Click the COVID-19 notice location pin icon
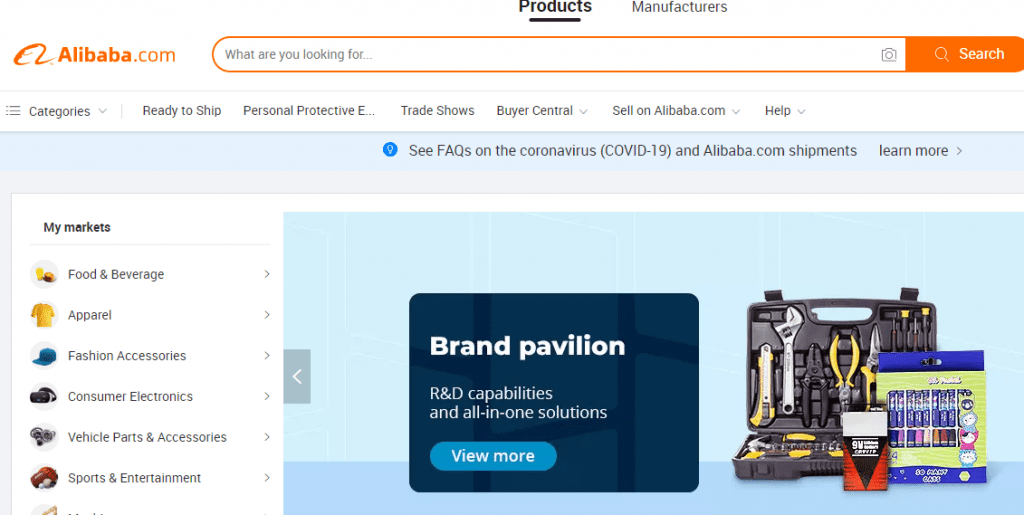Viewport: 1024px width, 515px height. tap(390, 150)
